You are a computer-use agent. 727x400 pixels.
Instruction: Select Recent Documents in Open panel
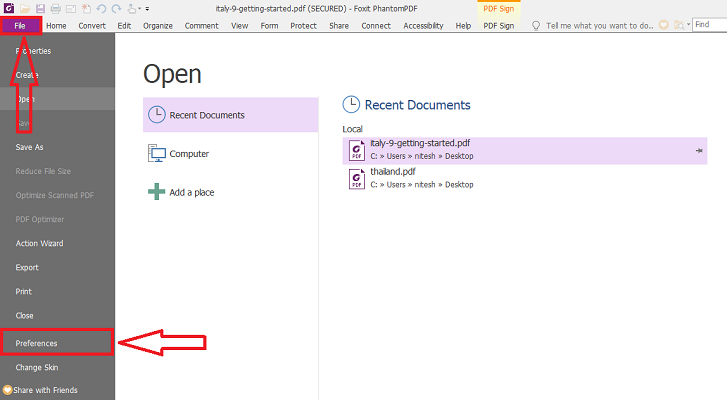[230, 115]
